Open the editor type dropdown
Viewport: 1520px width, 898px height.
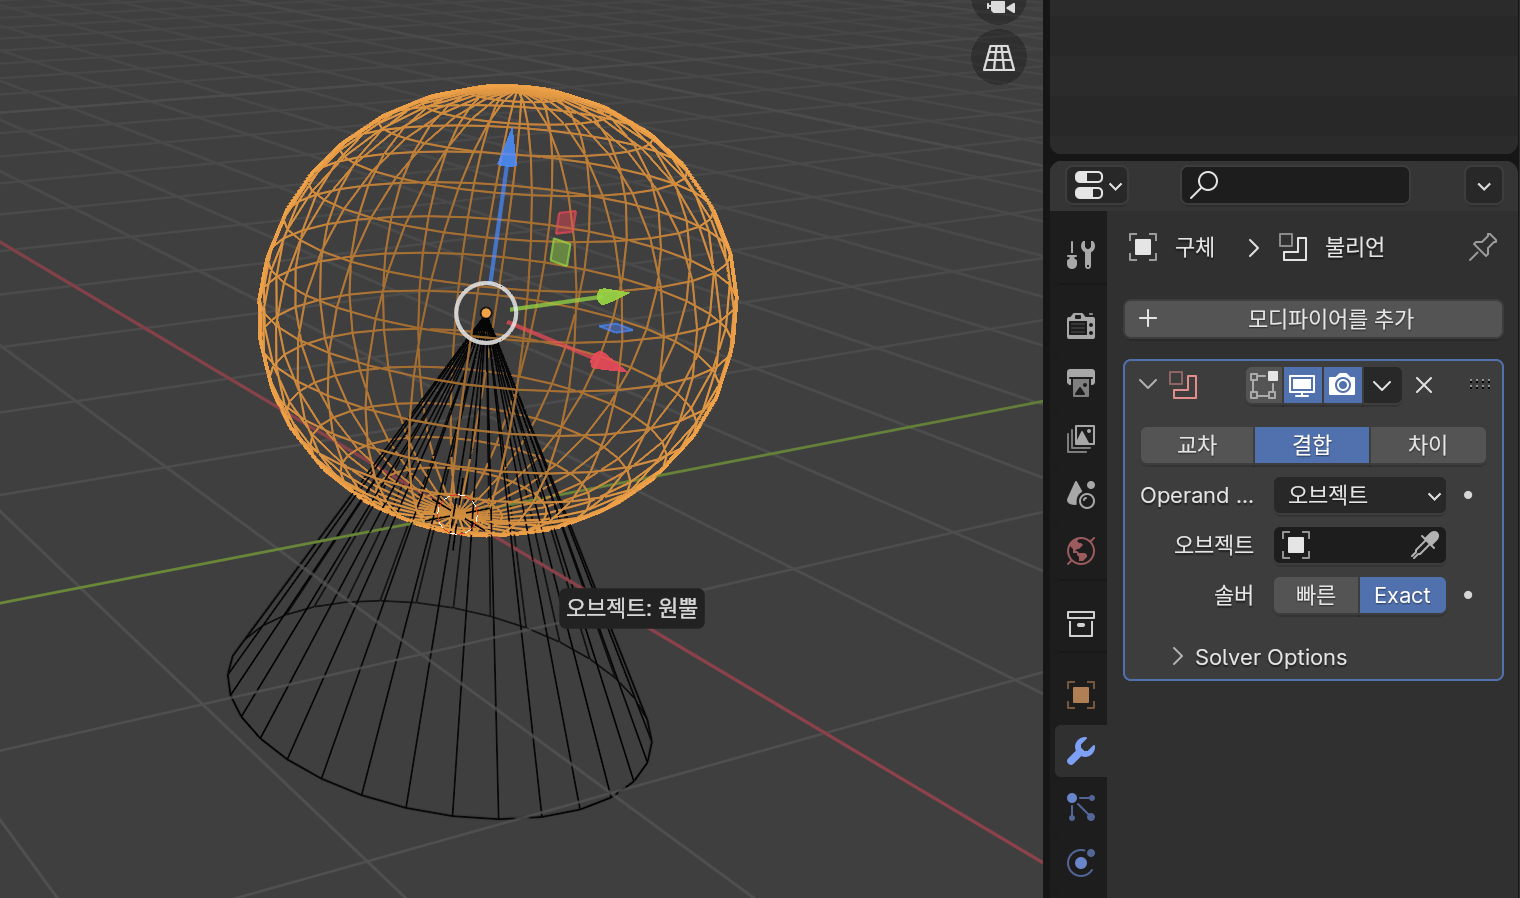pyautogui.click(x=1097, y=185)
